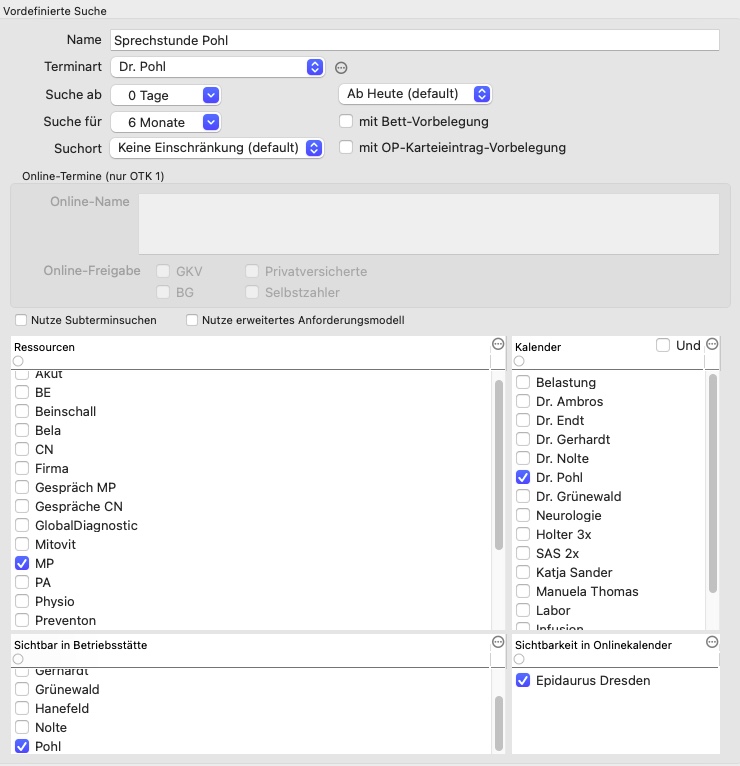Check Nolte in Betriebsstätte list
Image resolution: width=740 pixels, height=766 pixels.
click(x=21, y=727)
